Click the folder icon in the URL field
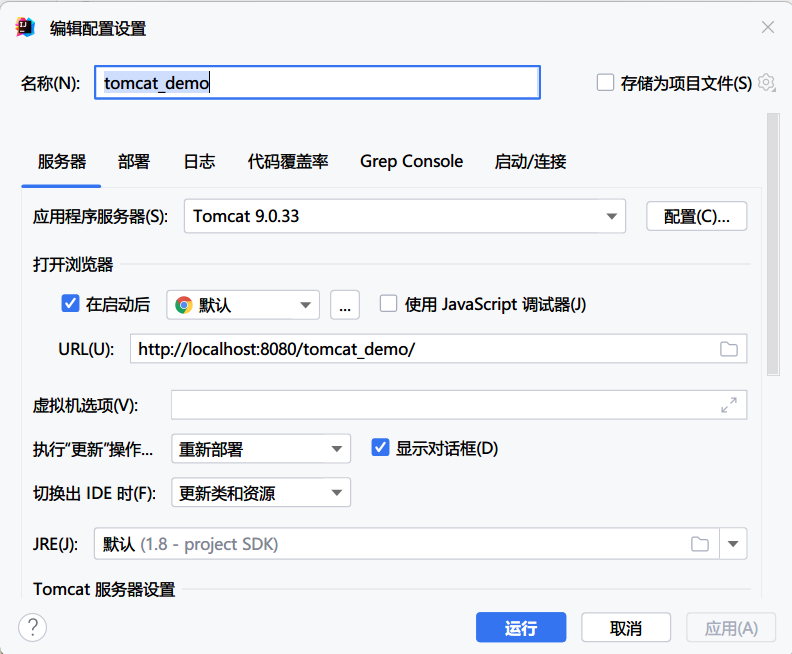The width and height of the screenshot is (792, 654). click(x=728, y=349)
